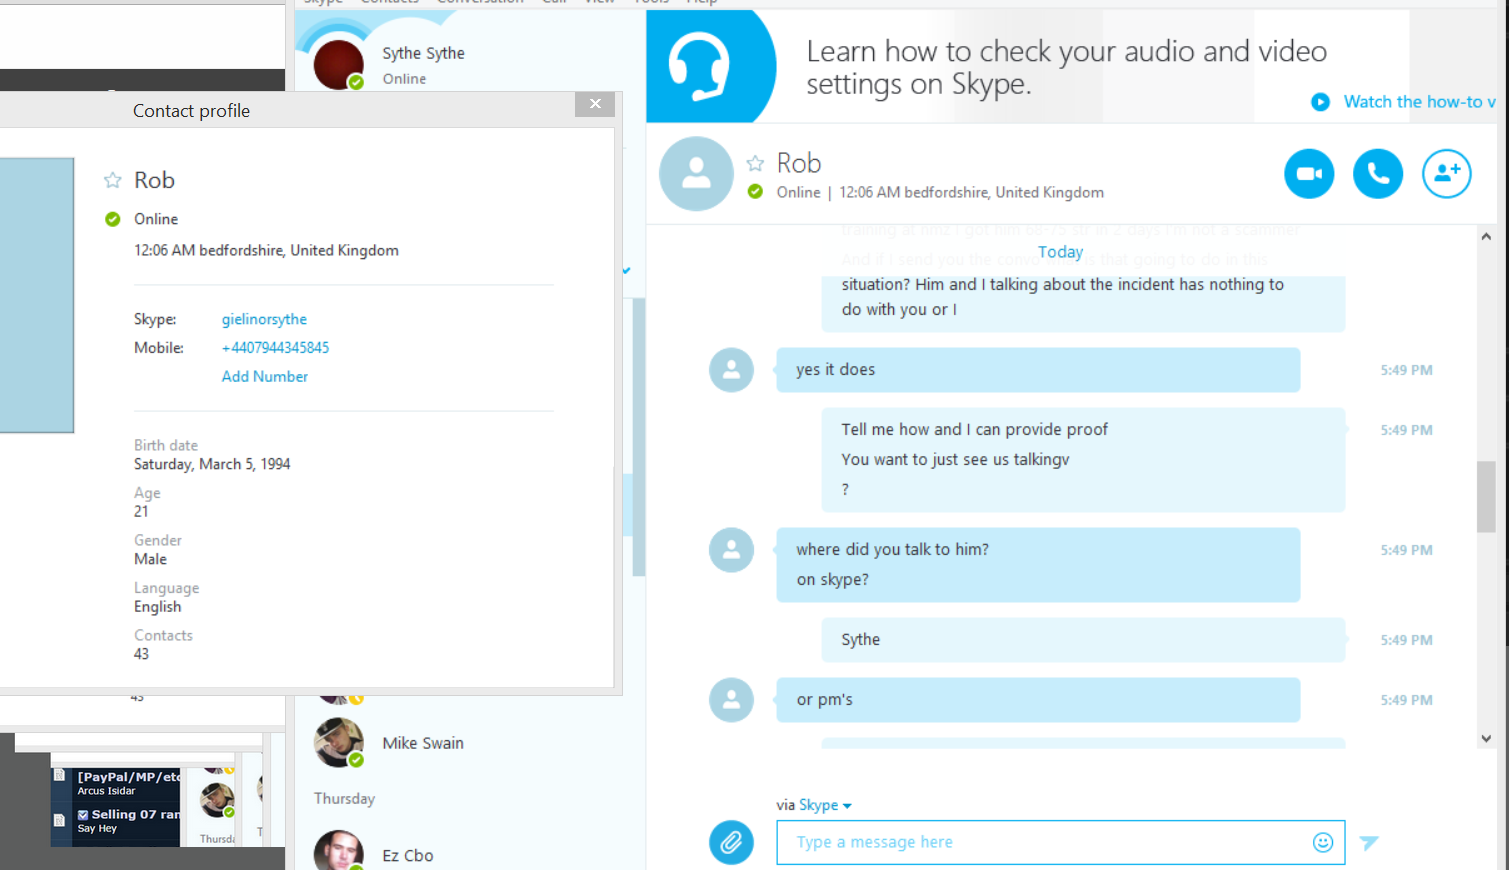Click Rob's name in chat header
The image size is (1509, 870).
pos(799,163)
